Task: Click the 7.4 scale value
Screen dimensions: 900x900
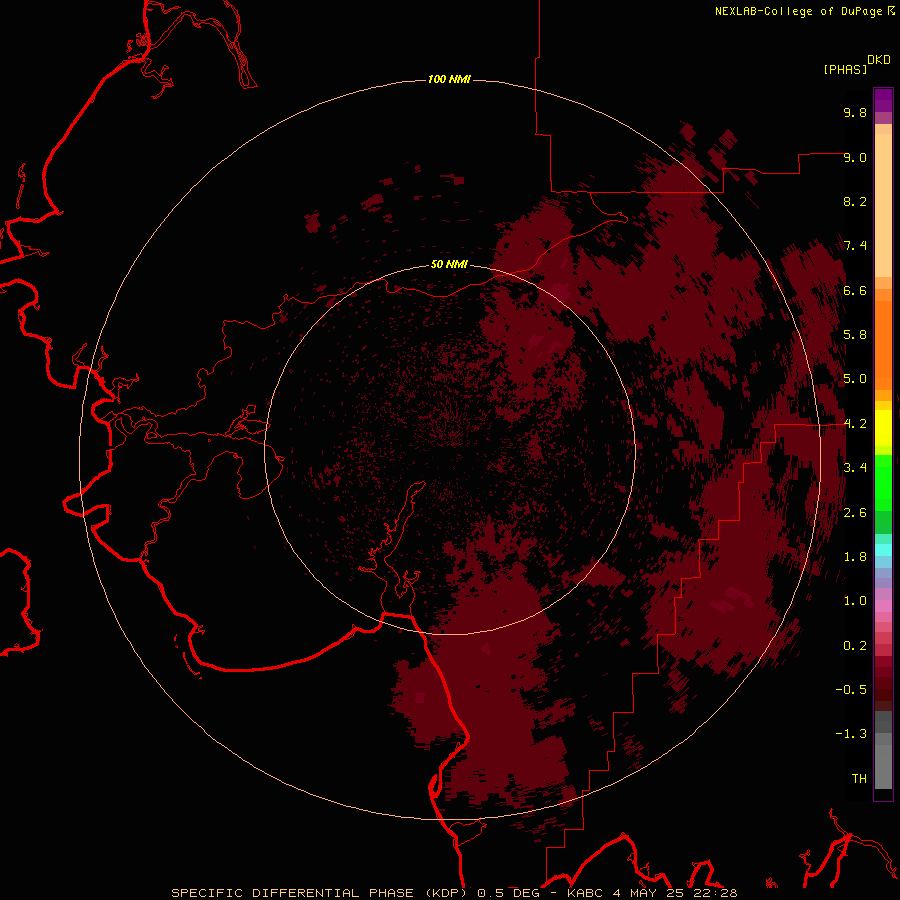Action: [855, 246]
